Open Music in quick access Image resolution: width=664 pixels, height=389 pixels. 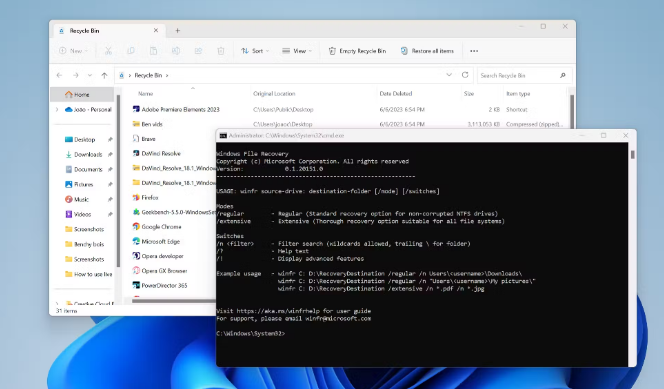(x=81, y=199)
